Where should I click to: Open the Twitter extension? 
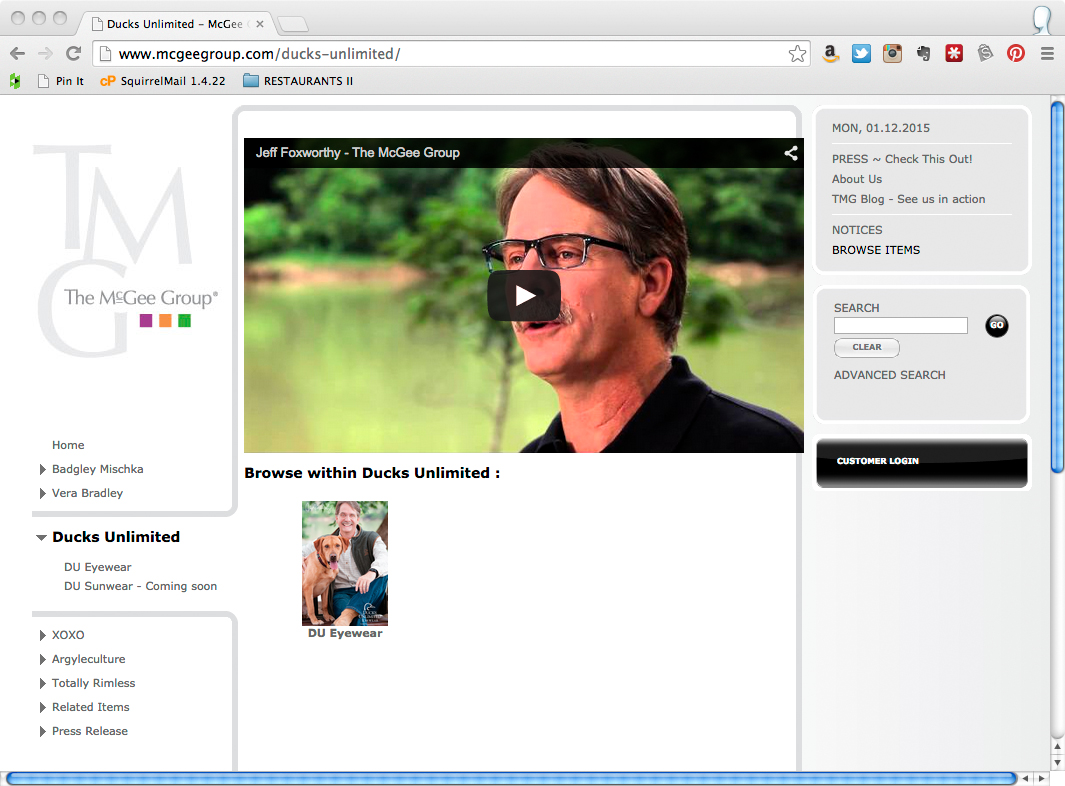coord(861,54)
